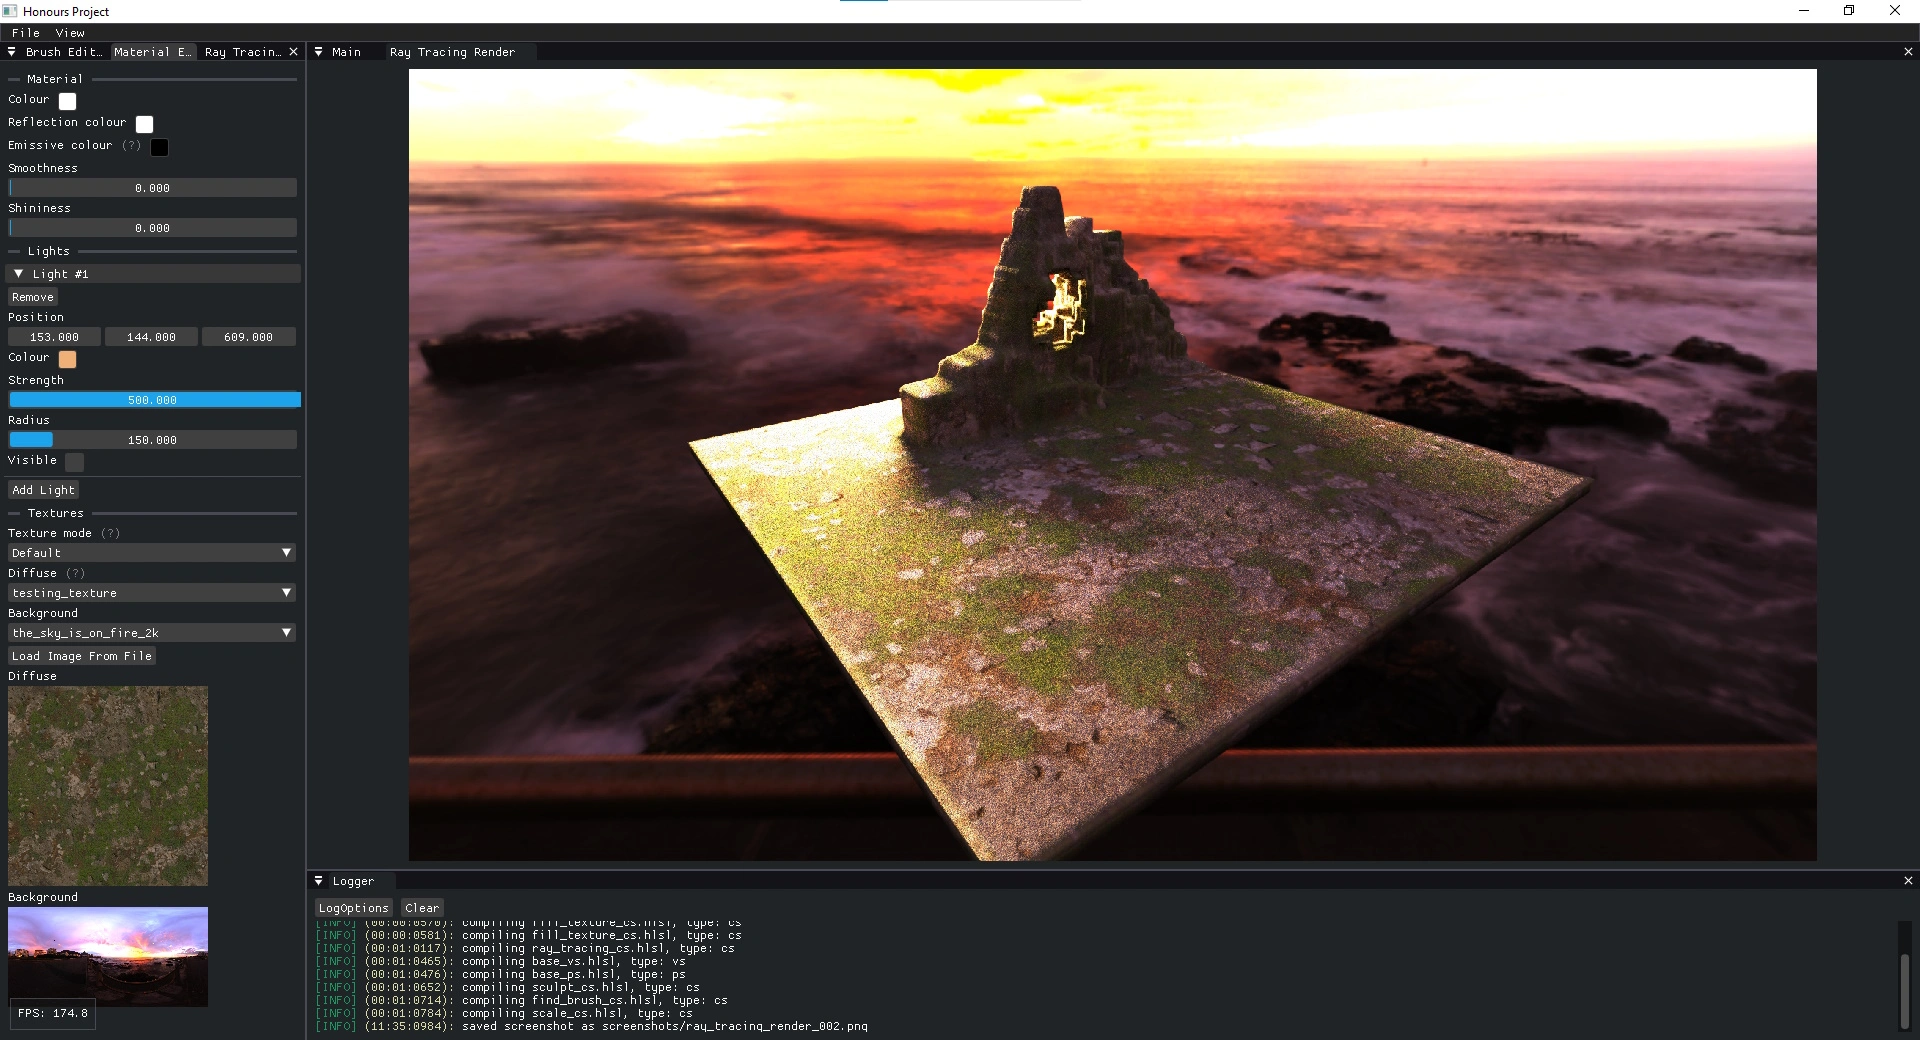Viewport: 1920px width, 1040px height.
Task: Open the Background image dropdown
Action: [x=152, y=633]
